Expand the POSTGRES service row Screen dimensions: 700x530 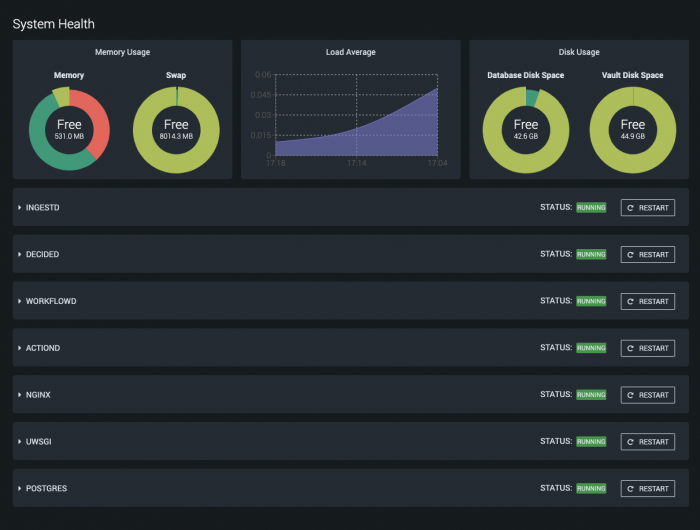tap(20, 488)
